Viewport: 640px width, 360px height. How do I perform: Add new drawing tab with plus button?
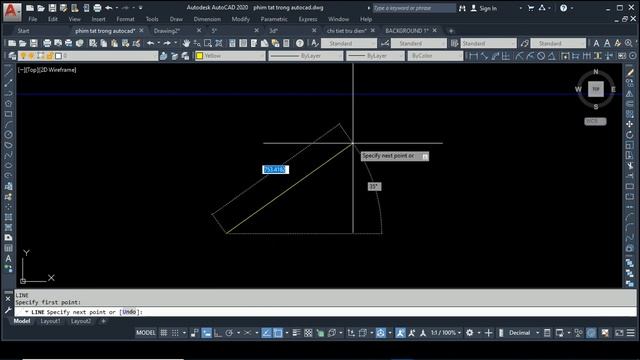(451, 31)
